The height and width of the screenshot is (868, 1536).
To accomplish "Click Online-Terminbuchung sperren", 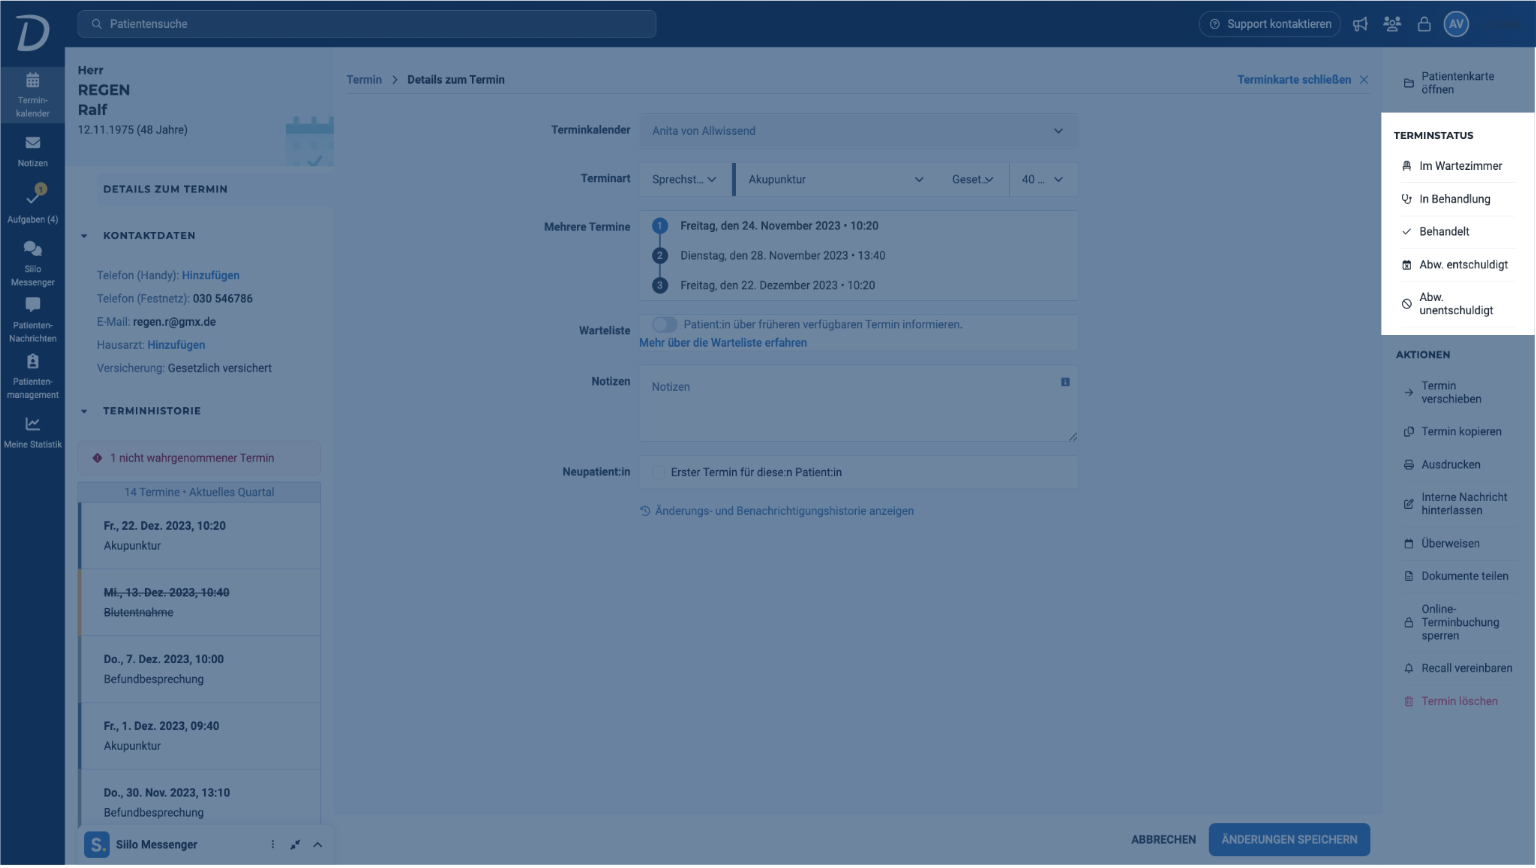I will click(x=1458, y=622).
